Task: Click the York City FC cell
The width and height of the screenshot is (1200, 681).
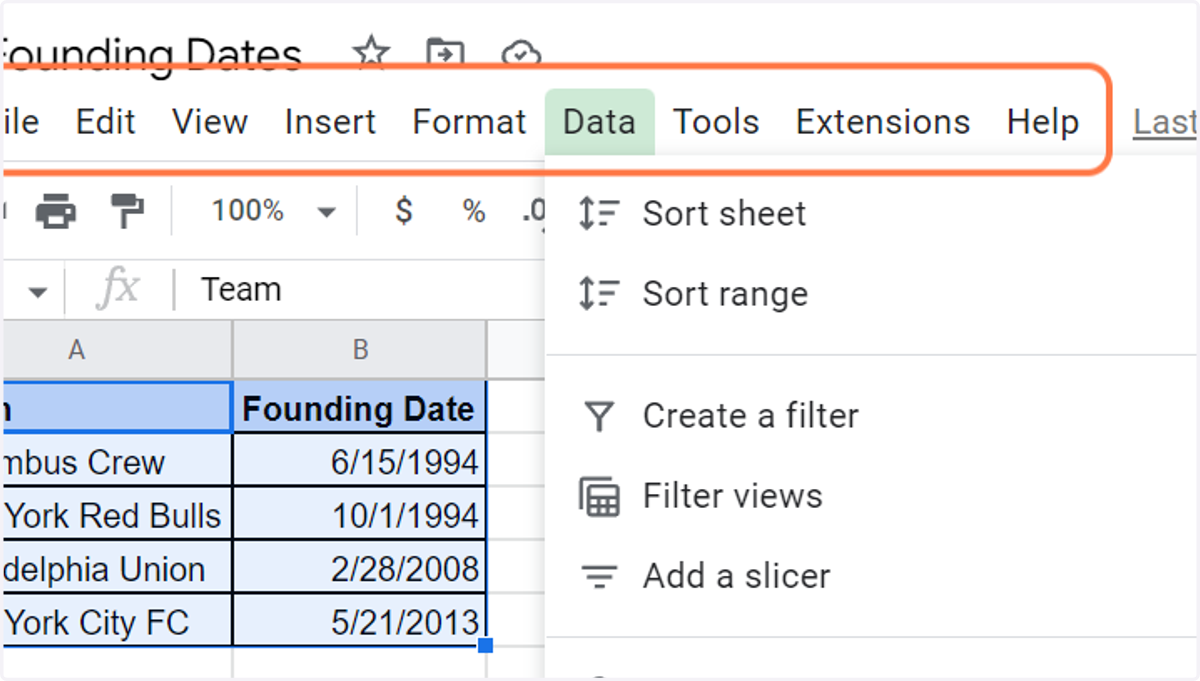Action: click(x=117, y=622)
